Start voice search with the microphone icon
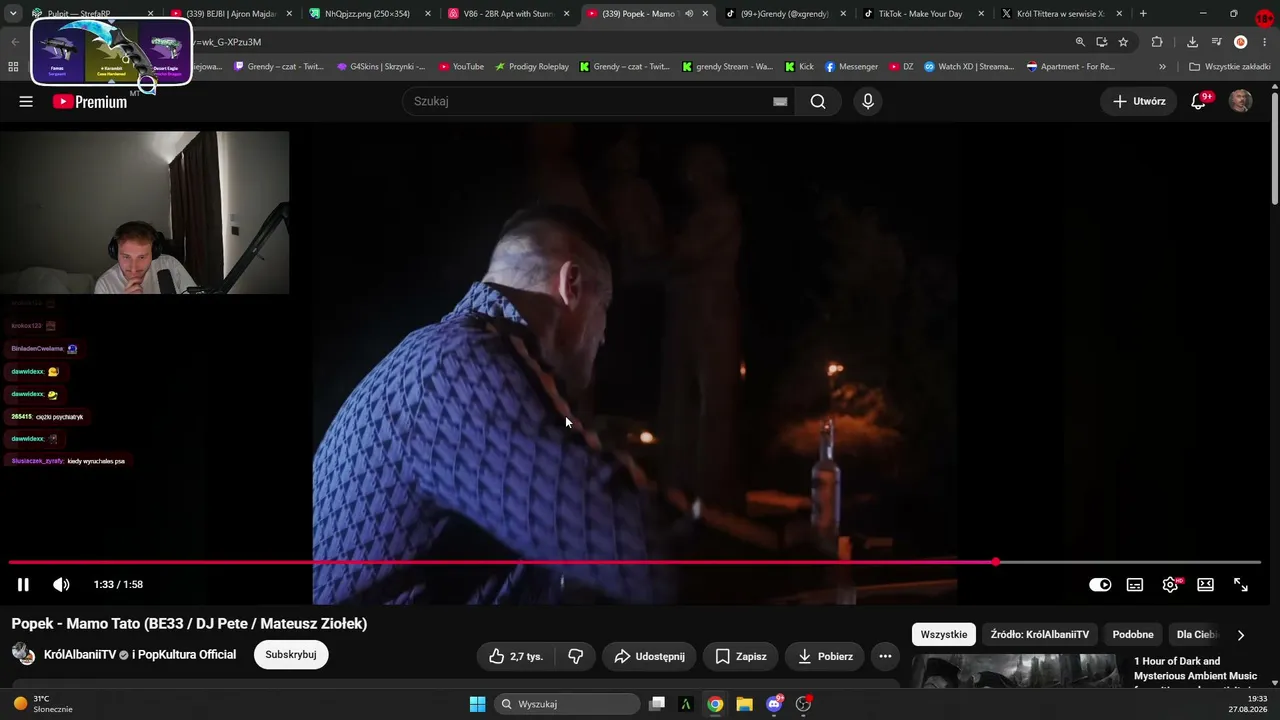The image size is (1280, 720). point(868,101)
